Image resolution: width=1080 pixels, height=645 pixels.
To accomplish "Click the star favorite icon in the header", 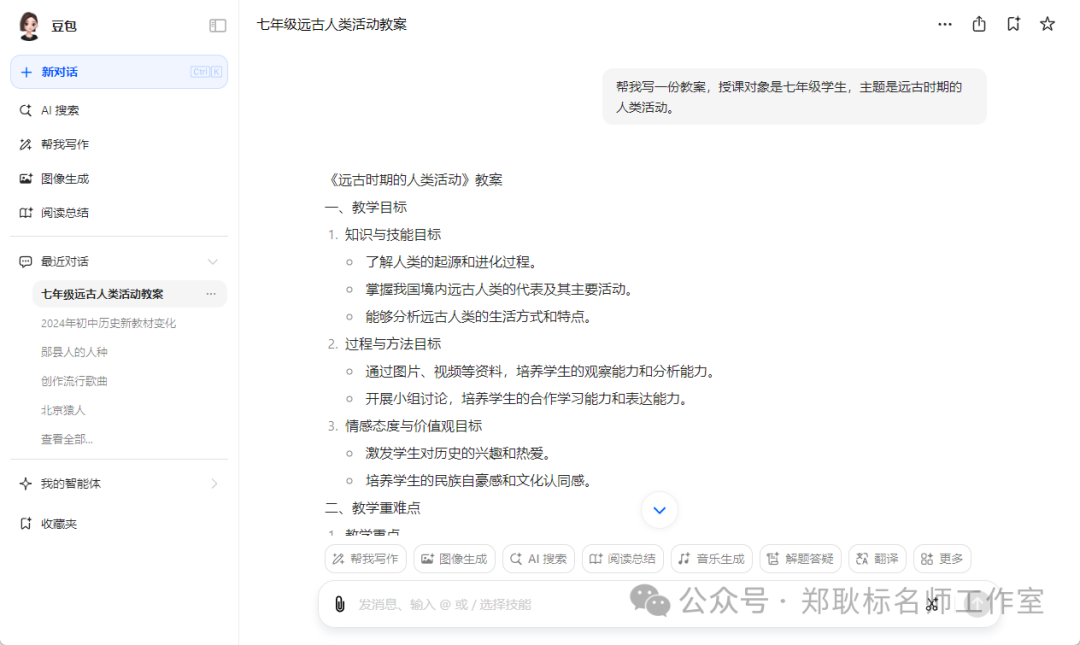I will (x=1047, y=24).
